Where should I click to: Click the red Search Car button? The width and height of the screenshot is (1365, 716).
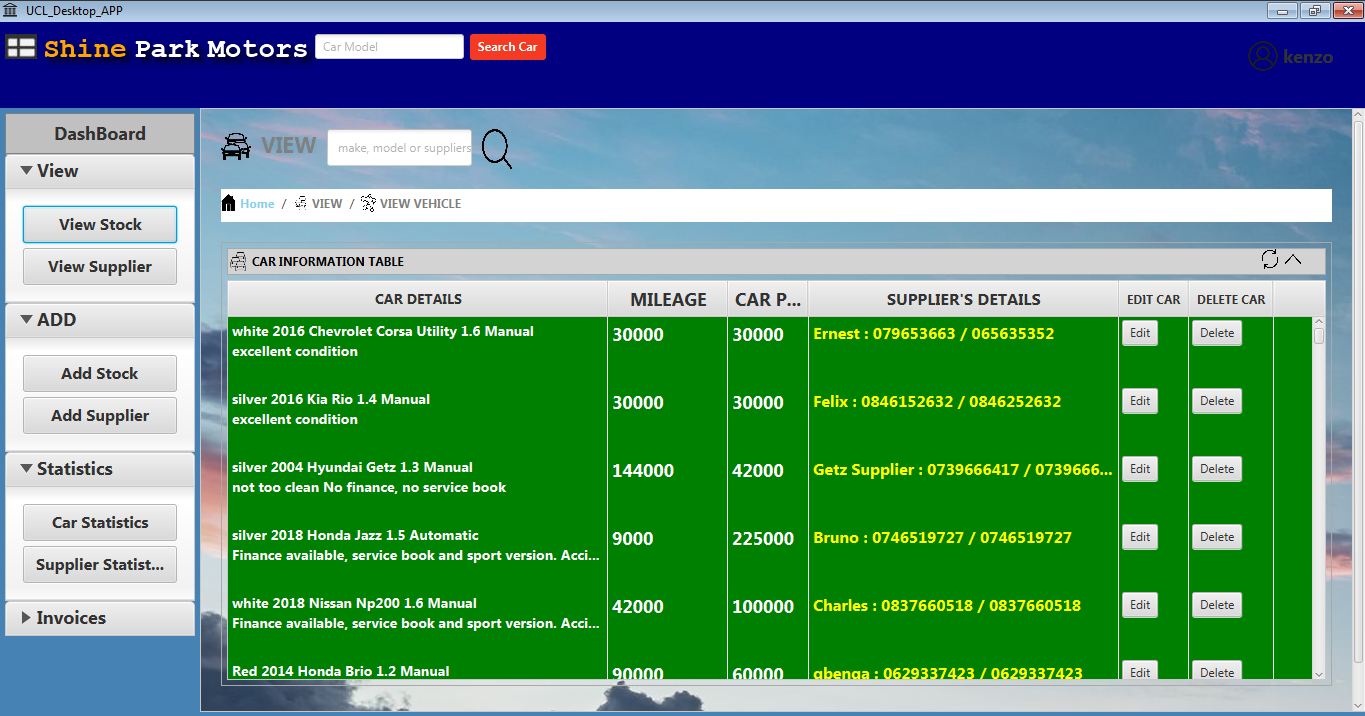[x=508, y=47]
